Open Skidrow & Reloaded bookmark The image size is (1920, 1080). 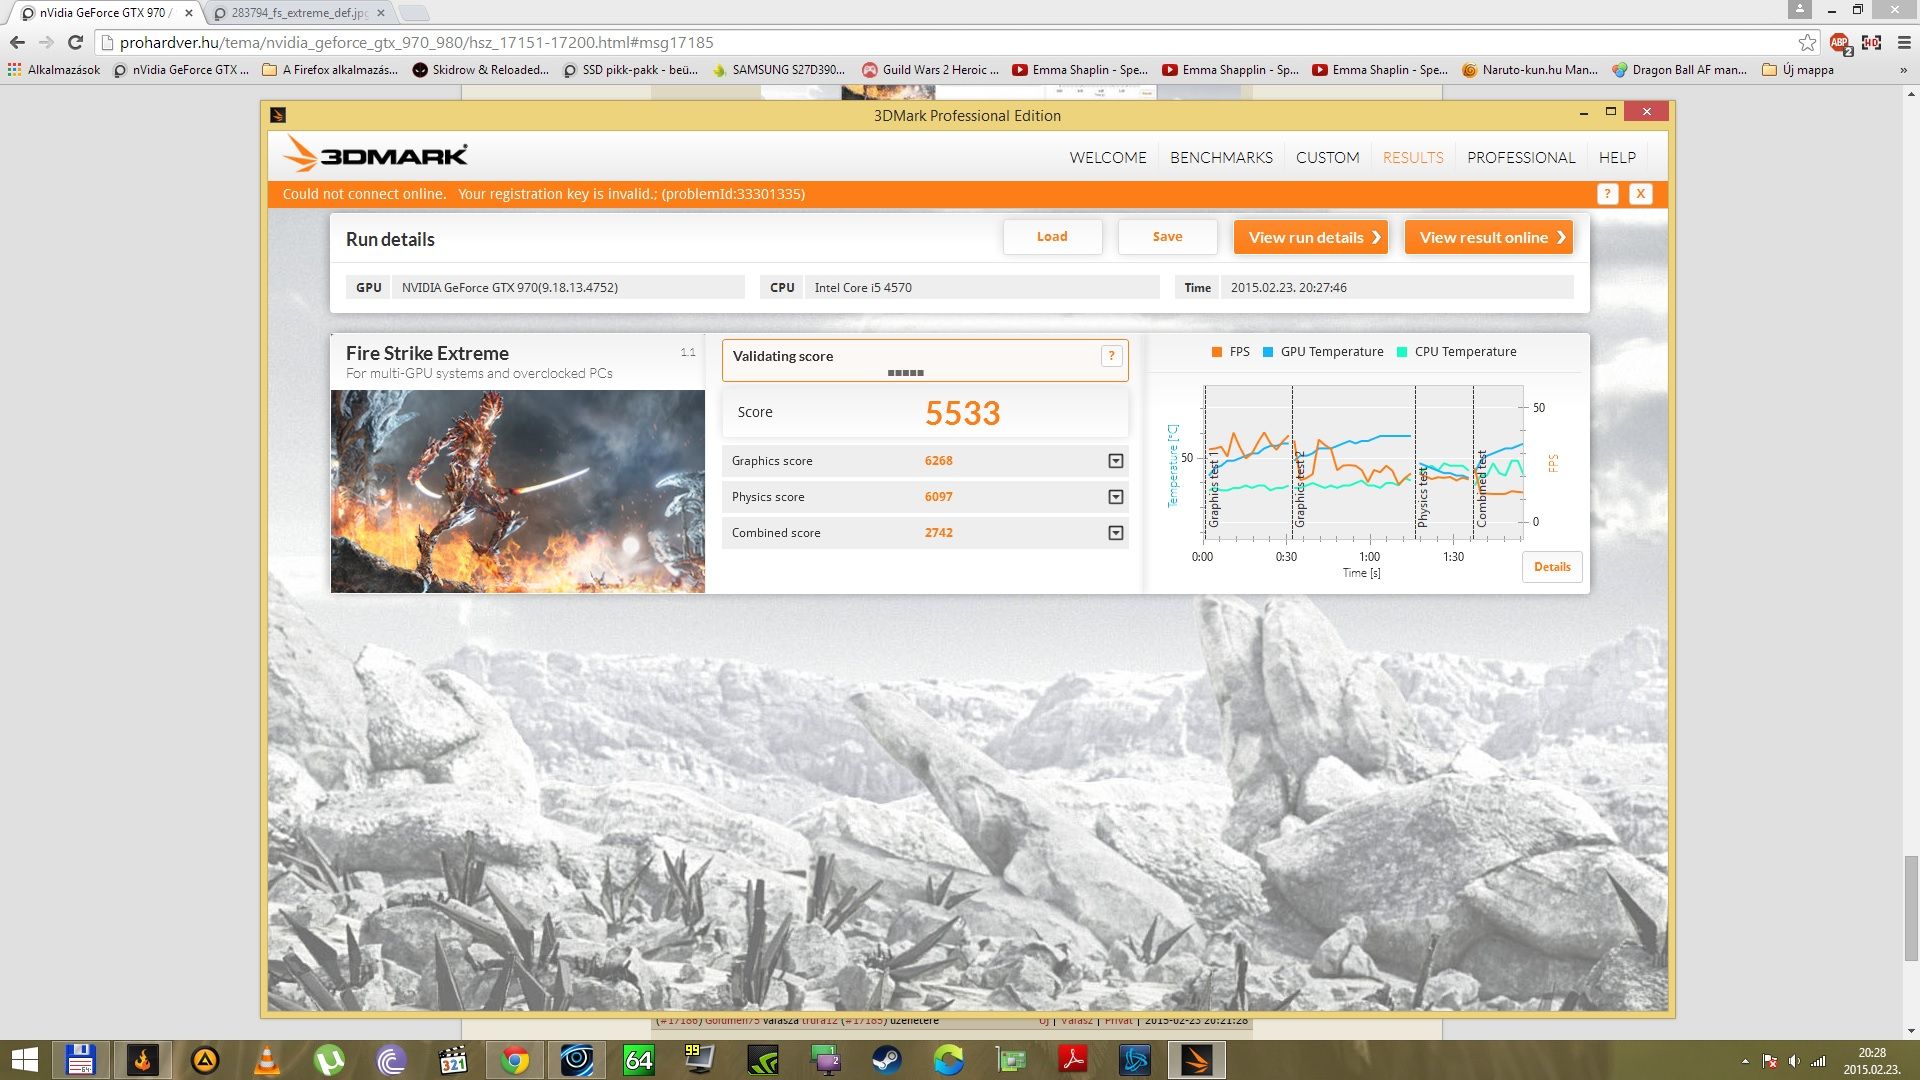click(481, 70)
